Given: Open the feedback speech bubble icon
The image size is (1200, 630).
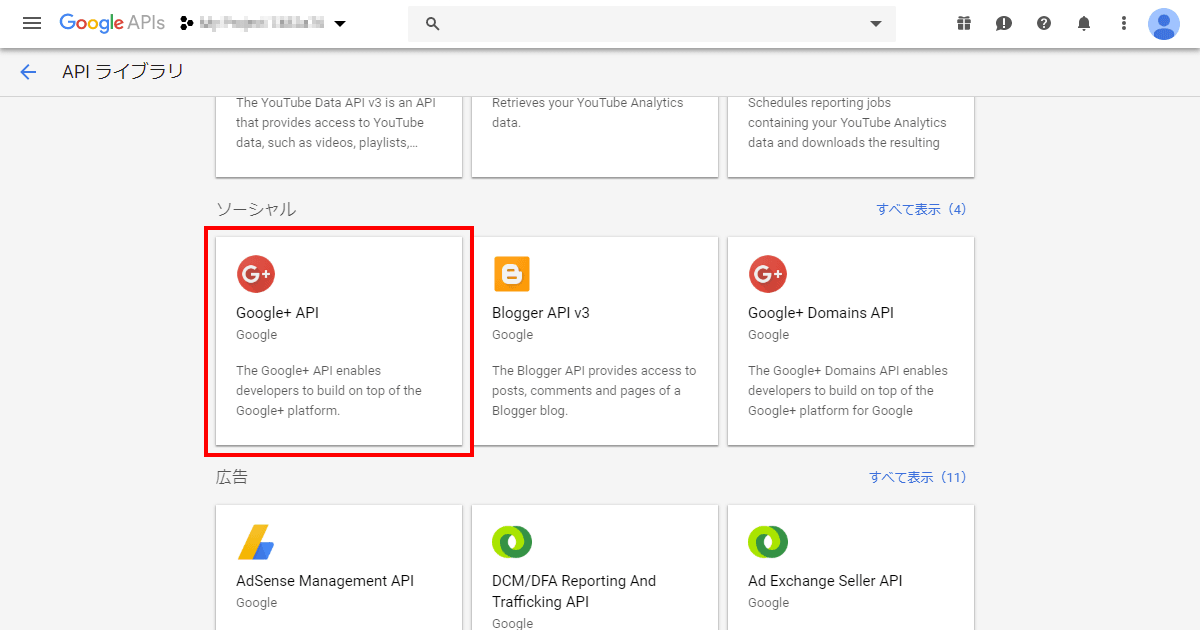Looking at the screenshot, I should 1004,24.
